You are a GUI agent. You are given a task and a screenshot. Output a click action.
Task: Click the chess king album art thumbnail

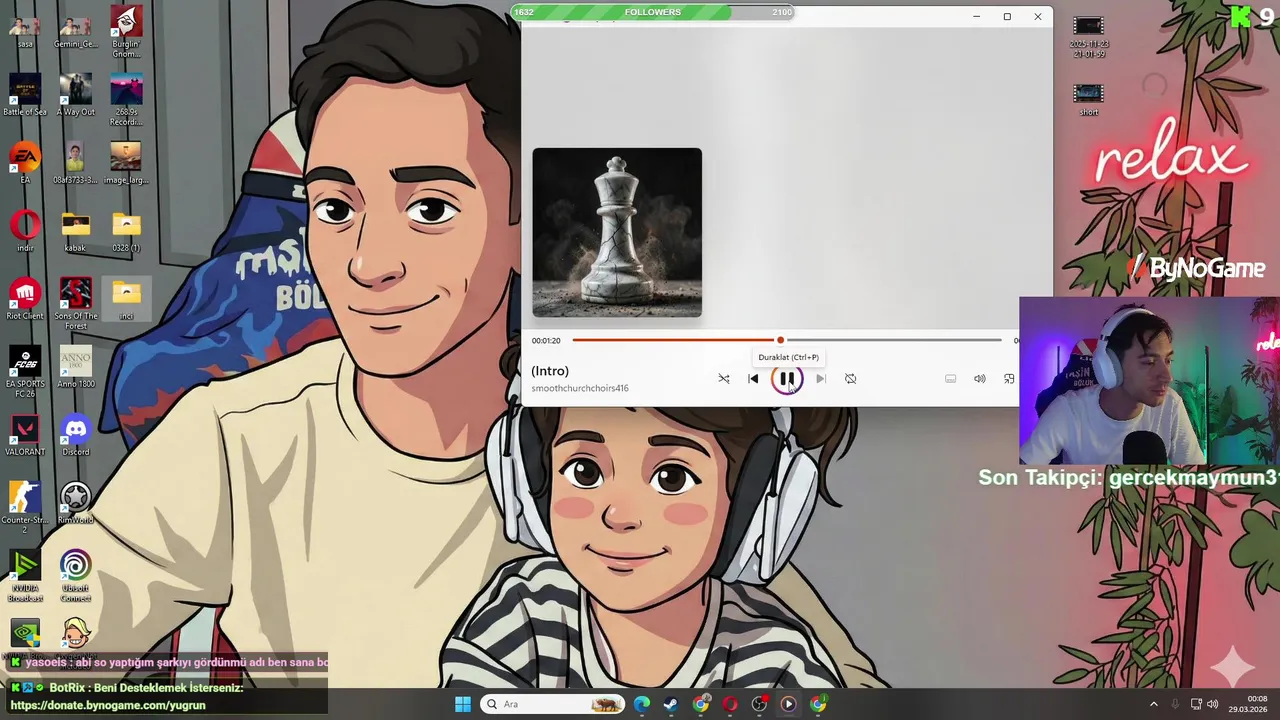coord(617,232)
